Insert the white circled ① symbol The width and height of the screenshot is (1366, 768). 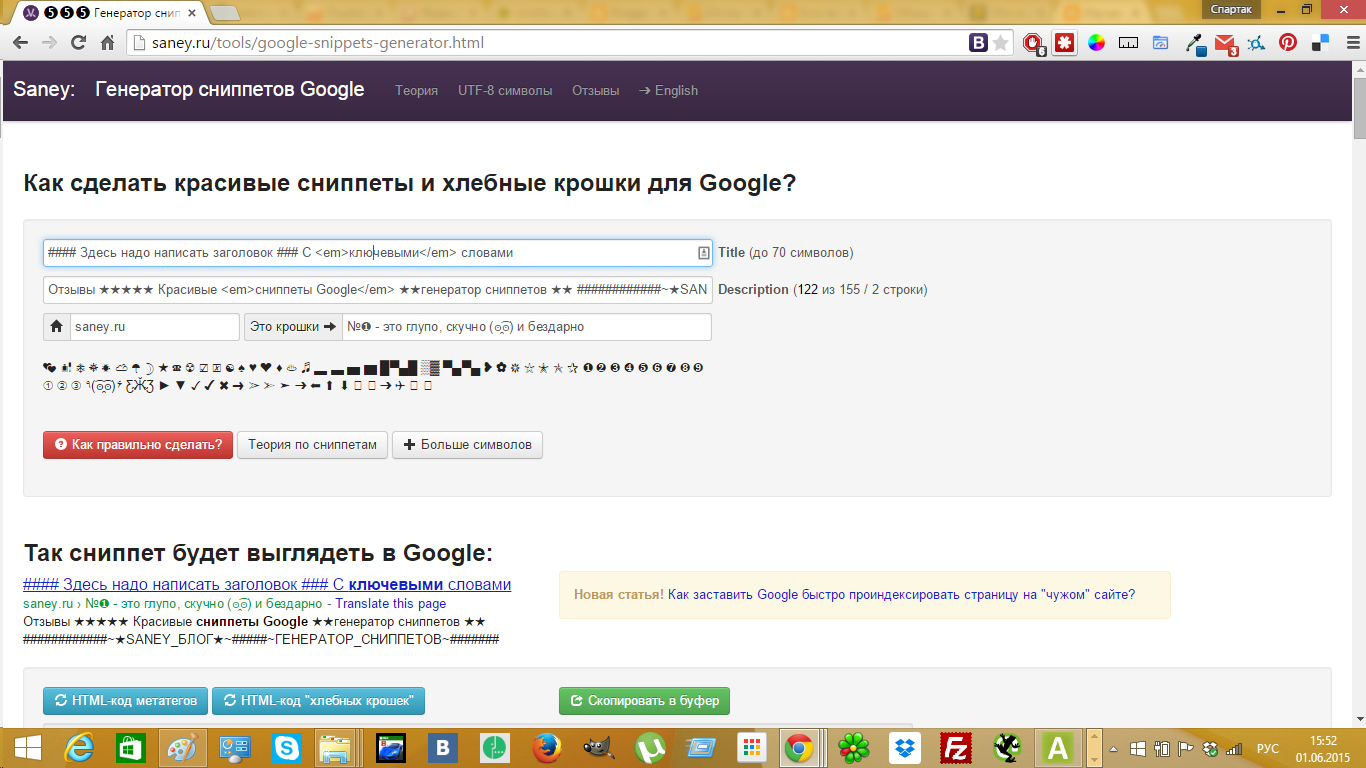48,385
